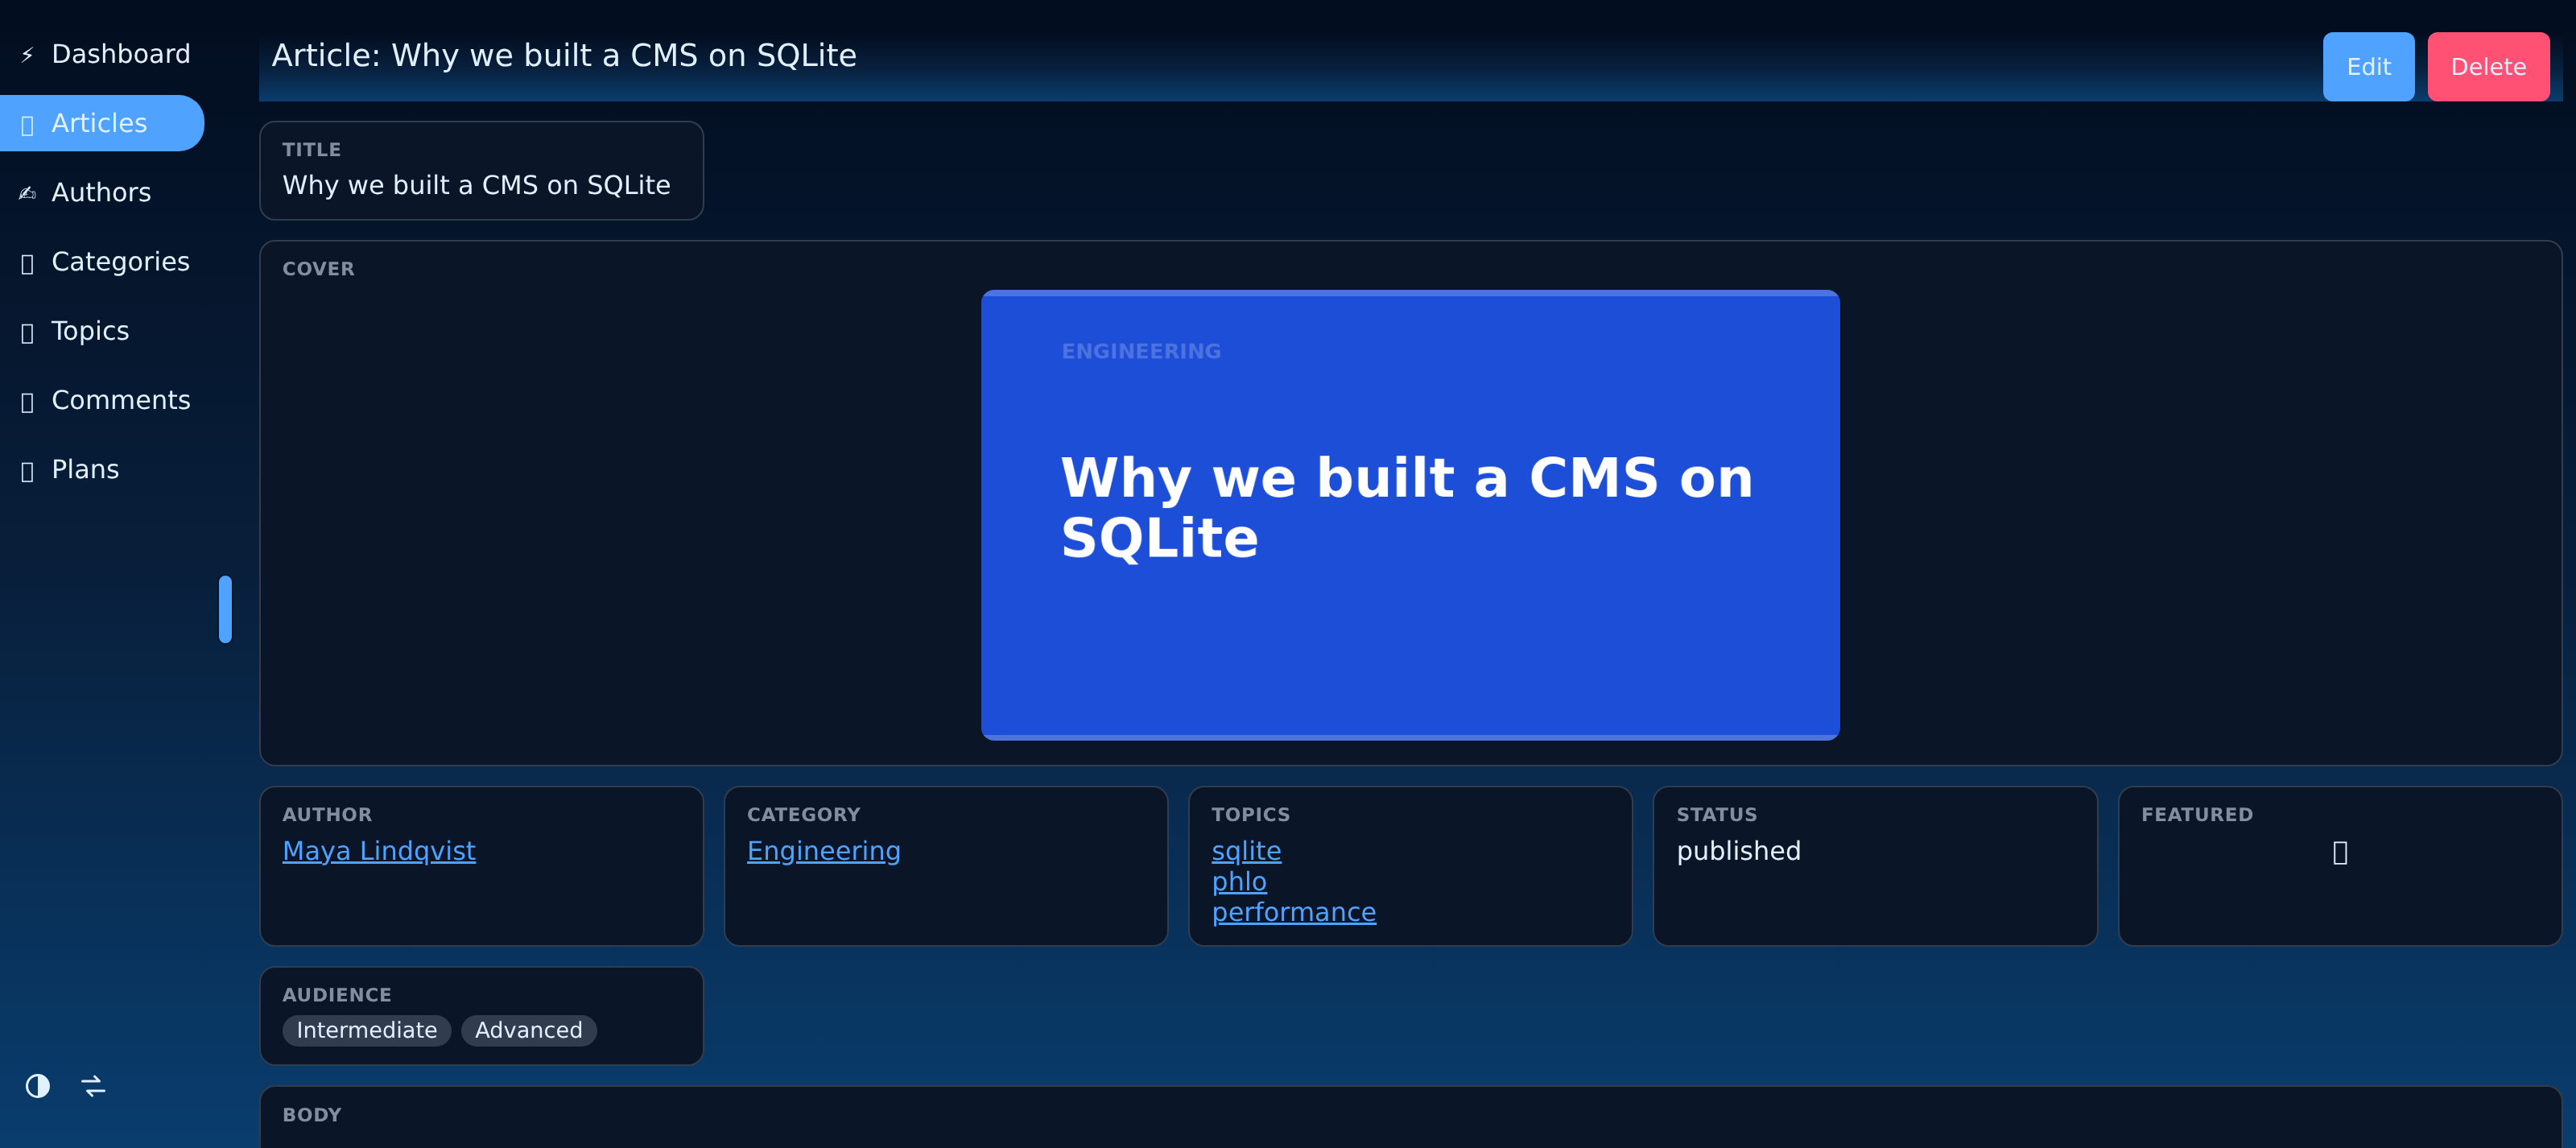Open the sqlite topic link
2576x1148 pixels.
point(1246,851)
